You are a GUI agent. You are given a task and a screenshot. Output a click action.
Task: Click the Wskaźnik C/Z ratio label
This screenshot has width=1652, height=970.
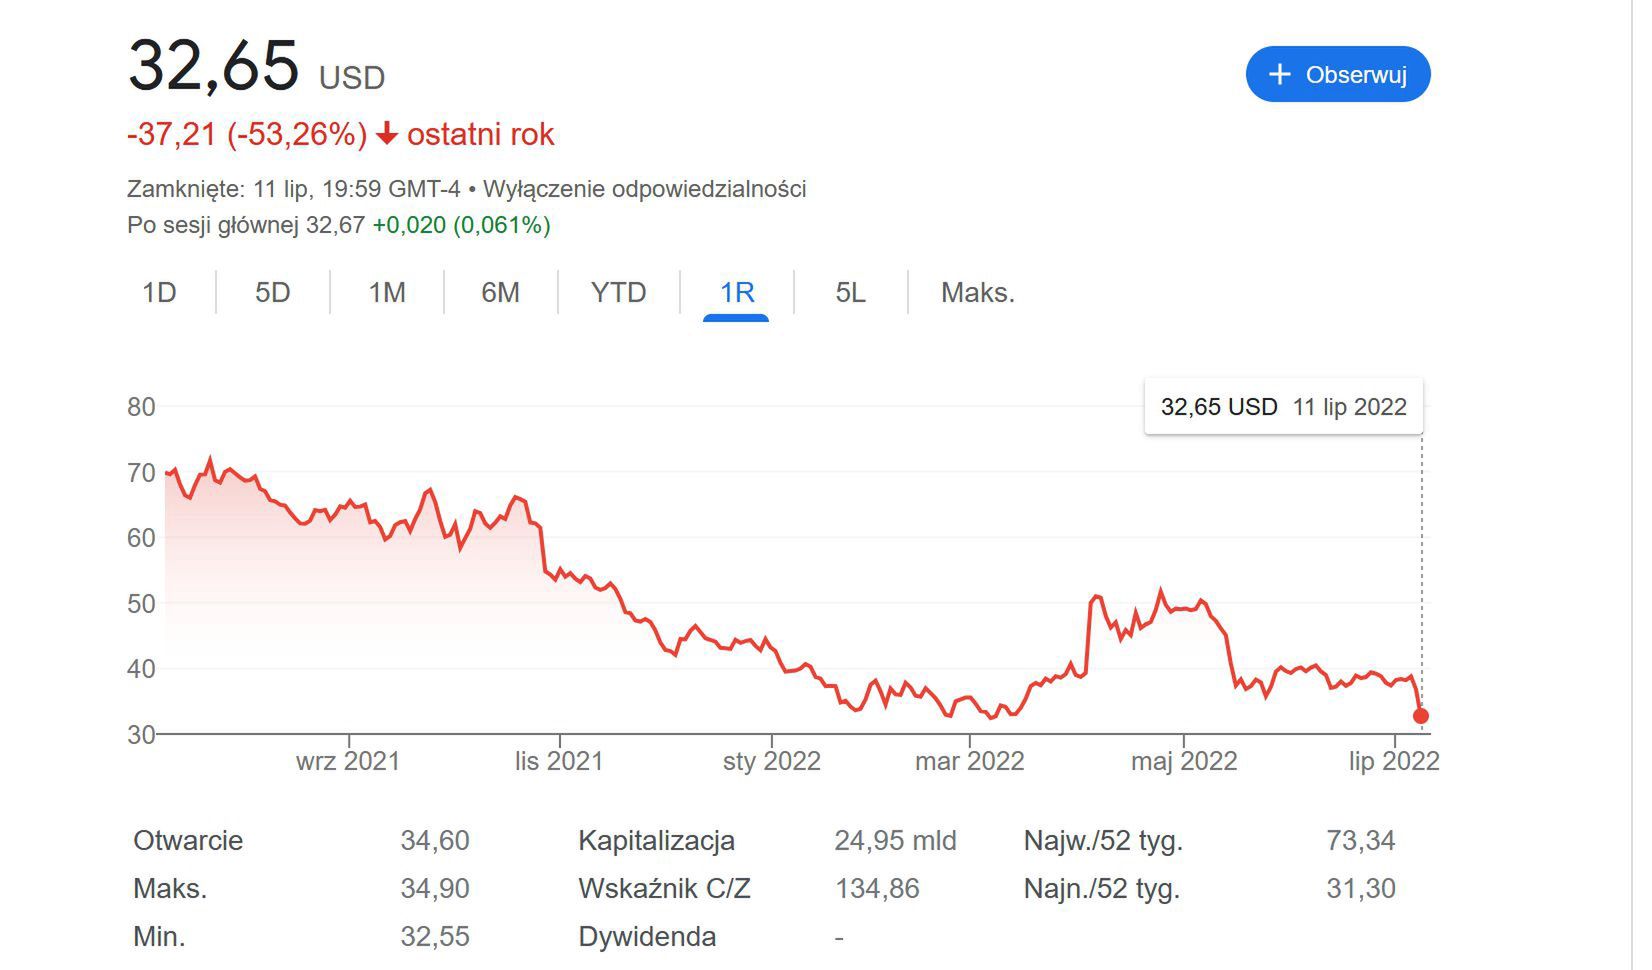(x=664, y=888)
